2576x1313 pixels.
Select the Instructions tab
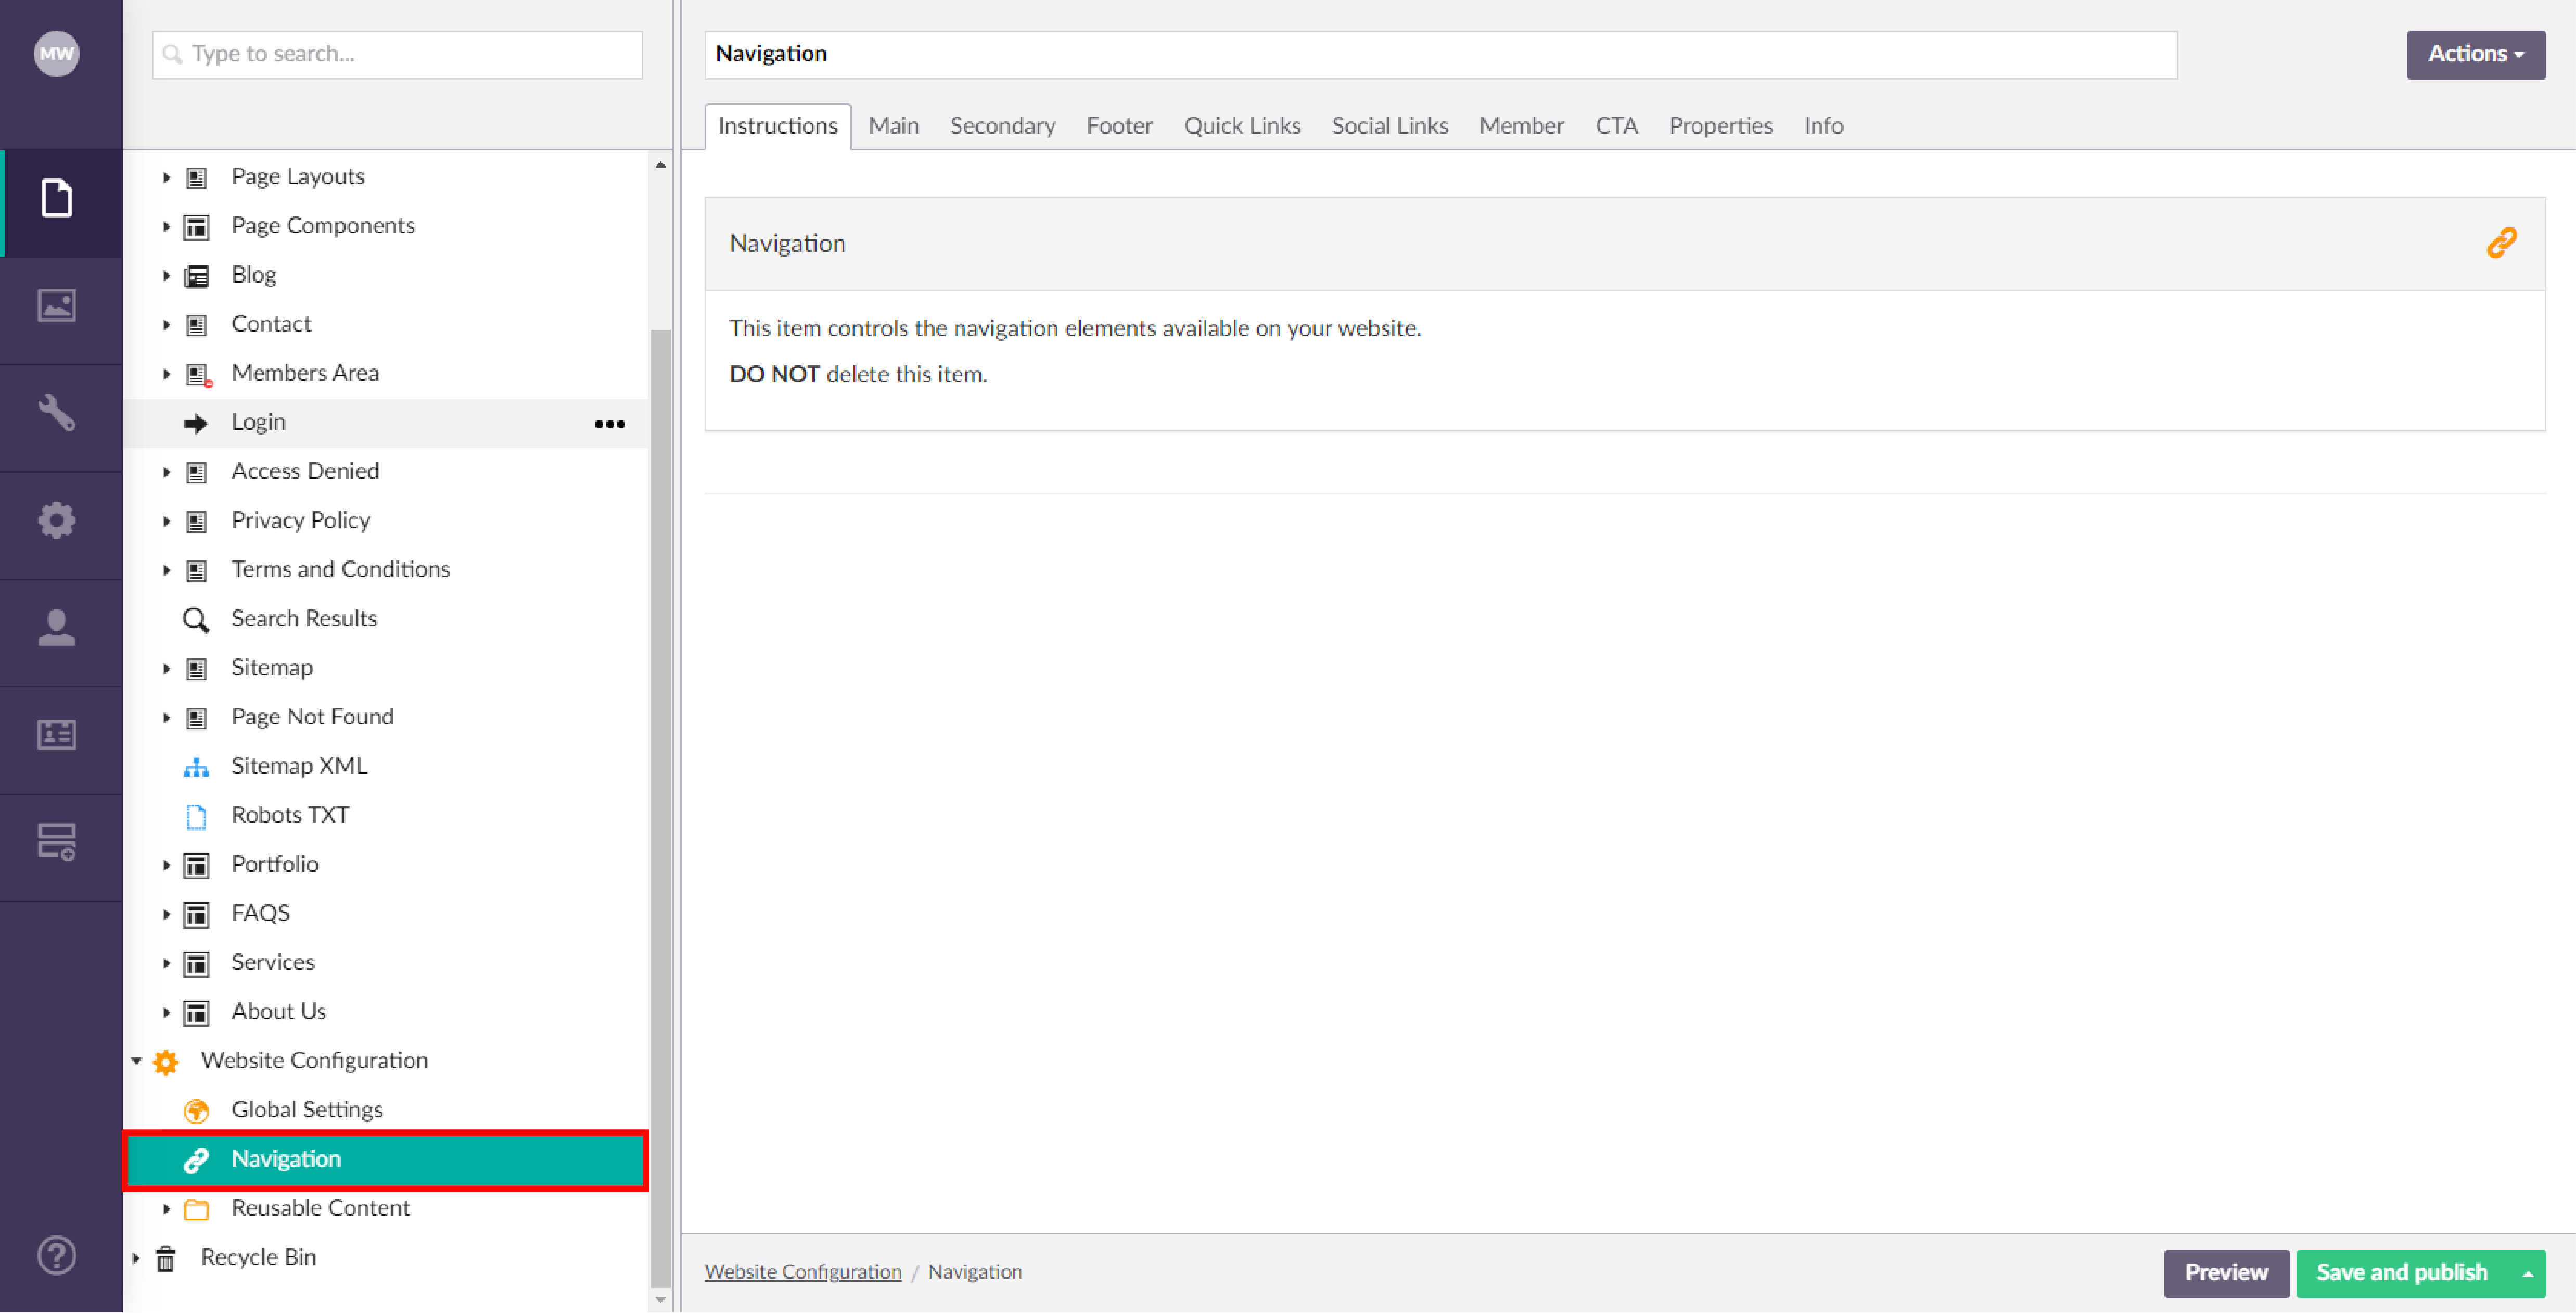tap(778, 126)
